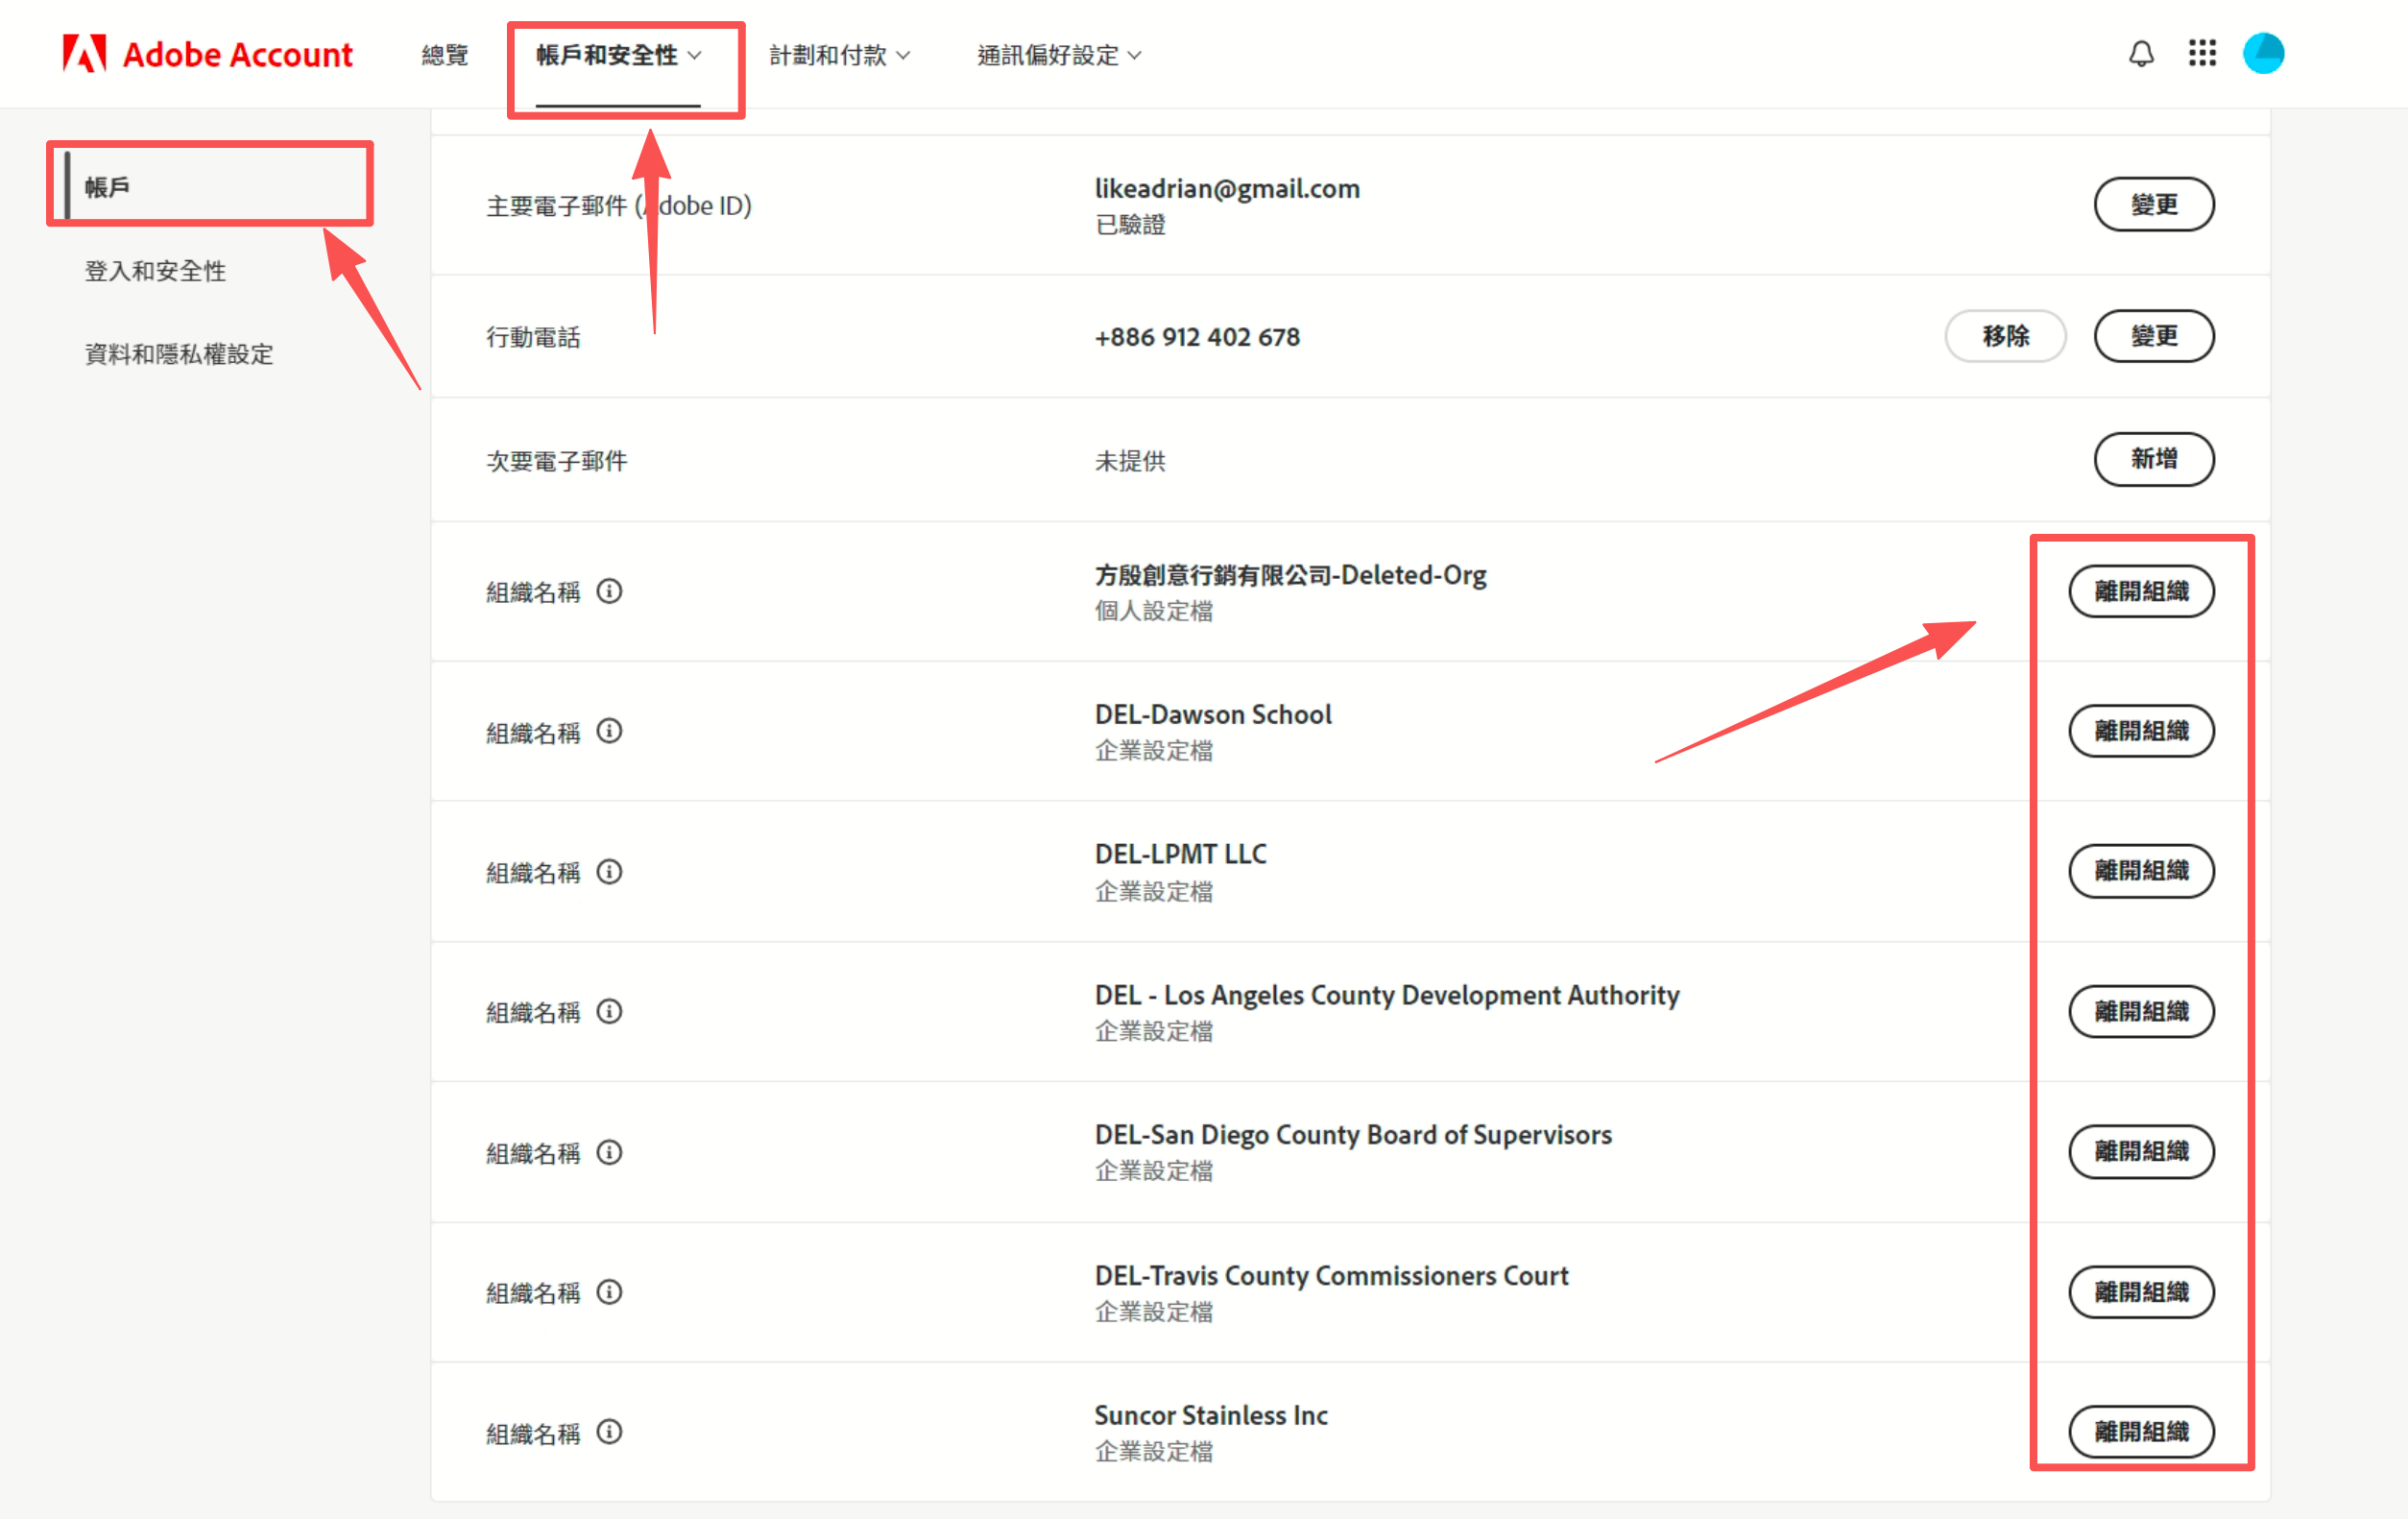Screen dimensions: 2408x1519
Task: Click info icon in Suncor Stainless Inc row
Action: pos(609,1432)
